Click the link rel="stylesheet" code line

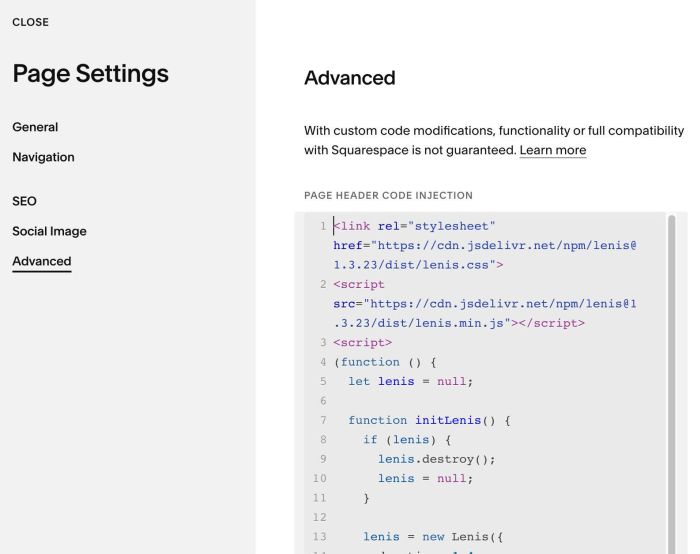[414, 226]
